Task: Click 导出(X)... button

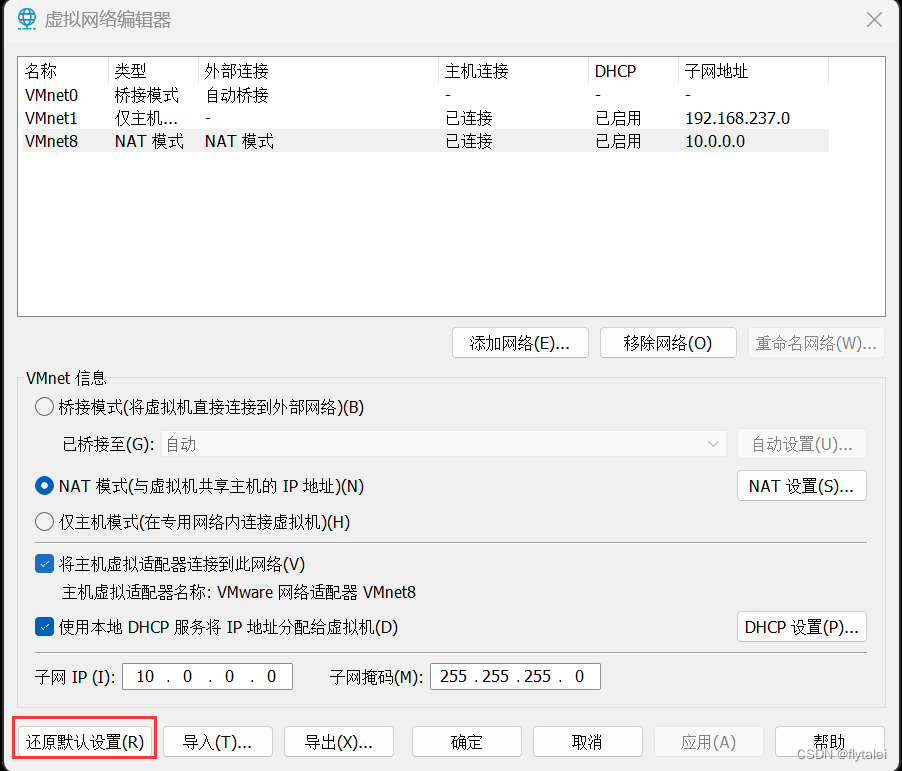Action: pos(339,742)
